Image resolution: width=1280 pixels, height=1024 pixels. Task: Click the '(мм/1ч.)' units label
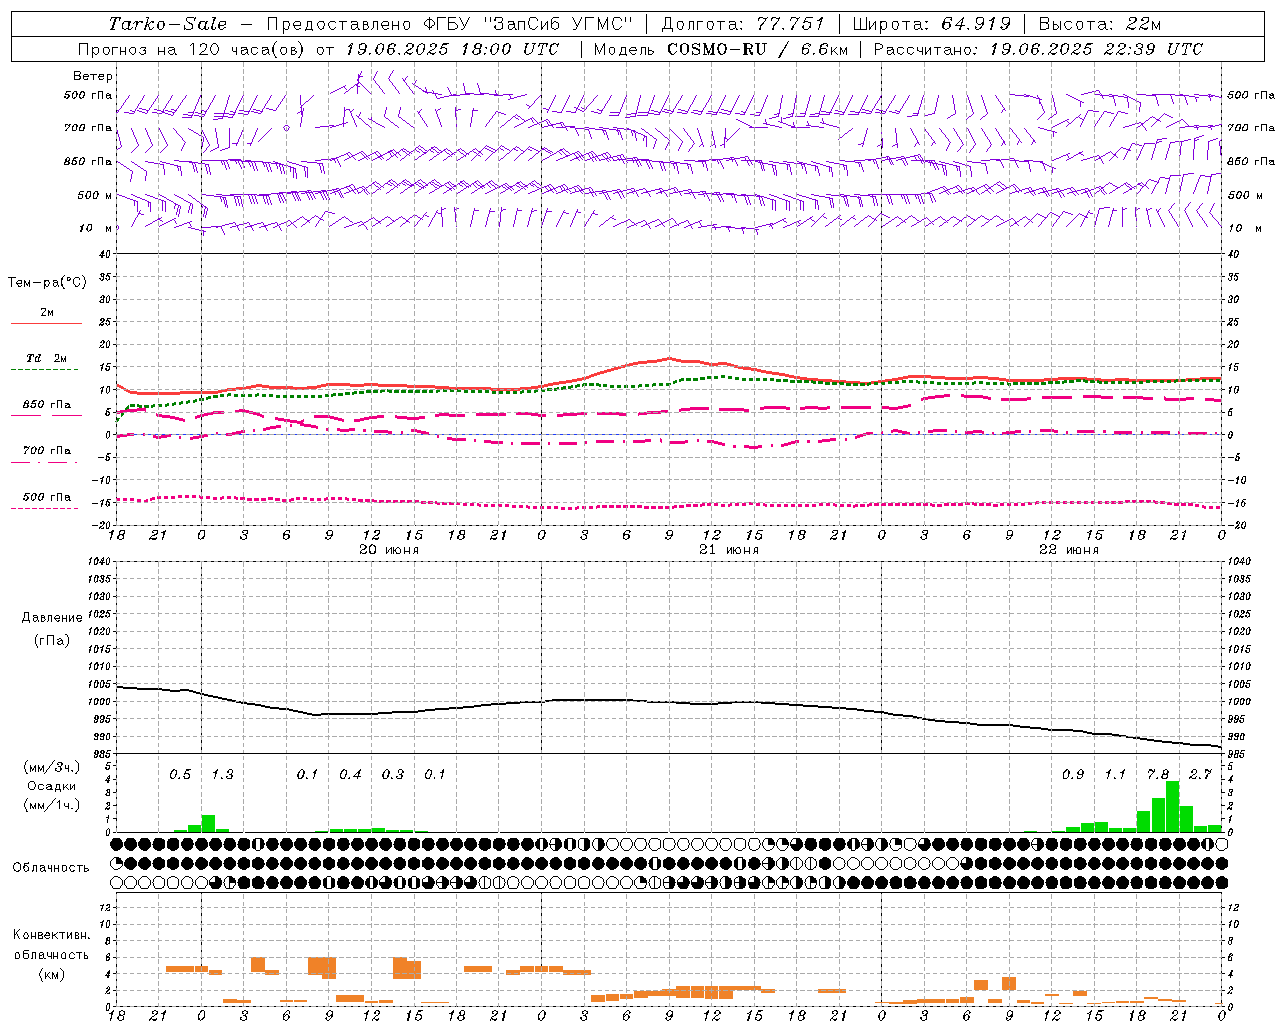coord(51,805)
